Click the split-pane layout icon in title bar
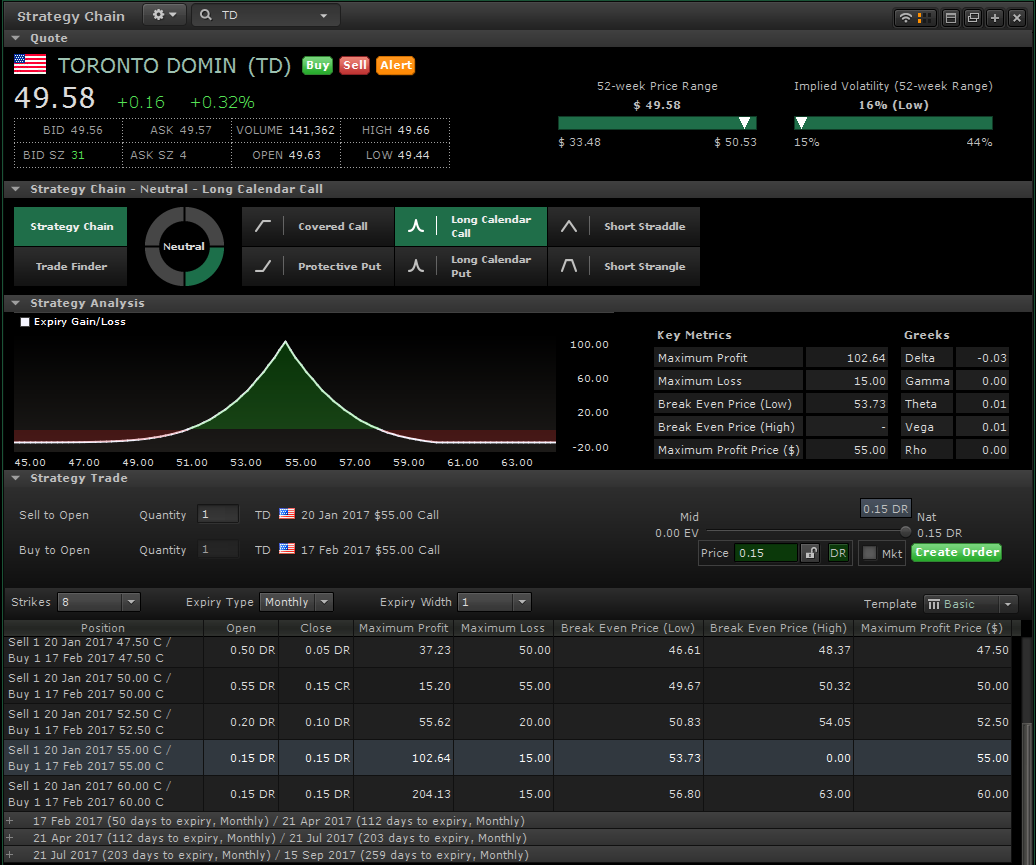Viewport: 1036px width, 865px height. [951, 18]
